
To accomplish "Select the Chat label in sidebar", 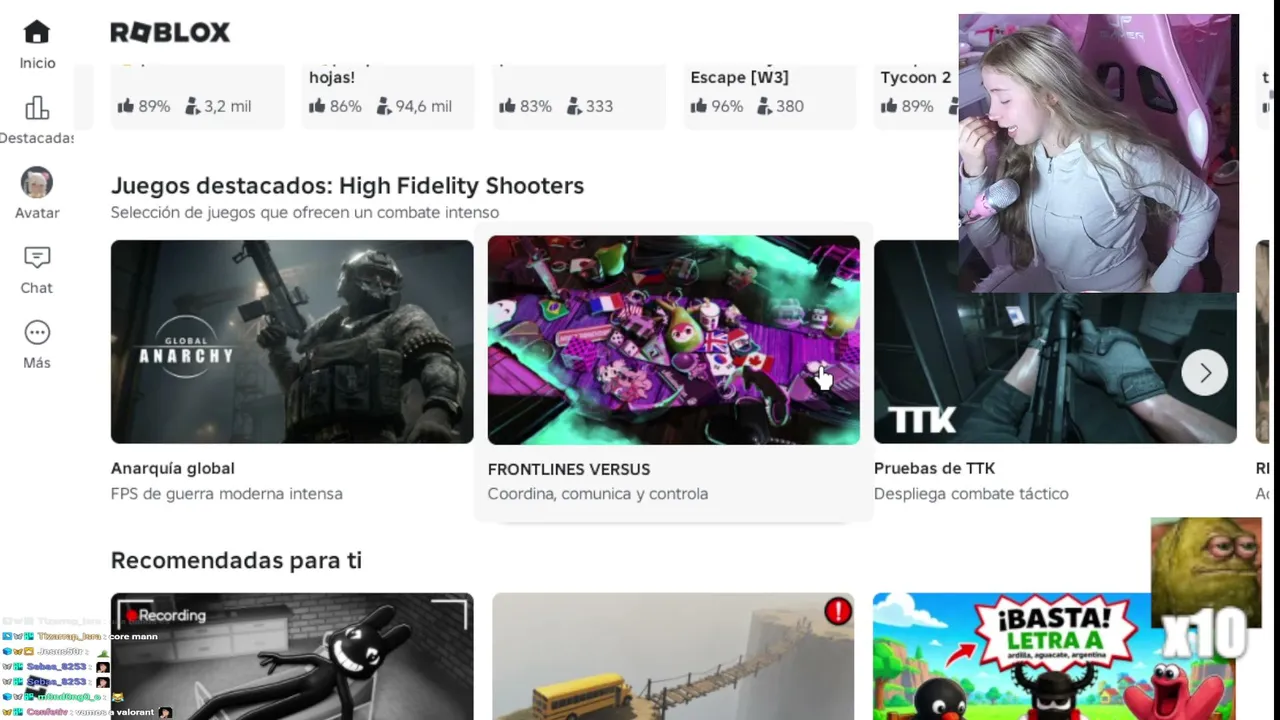I will point(37,288).
